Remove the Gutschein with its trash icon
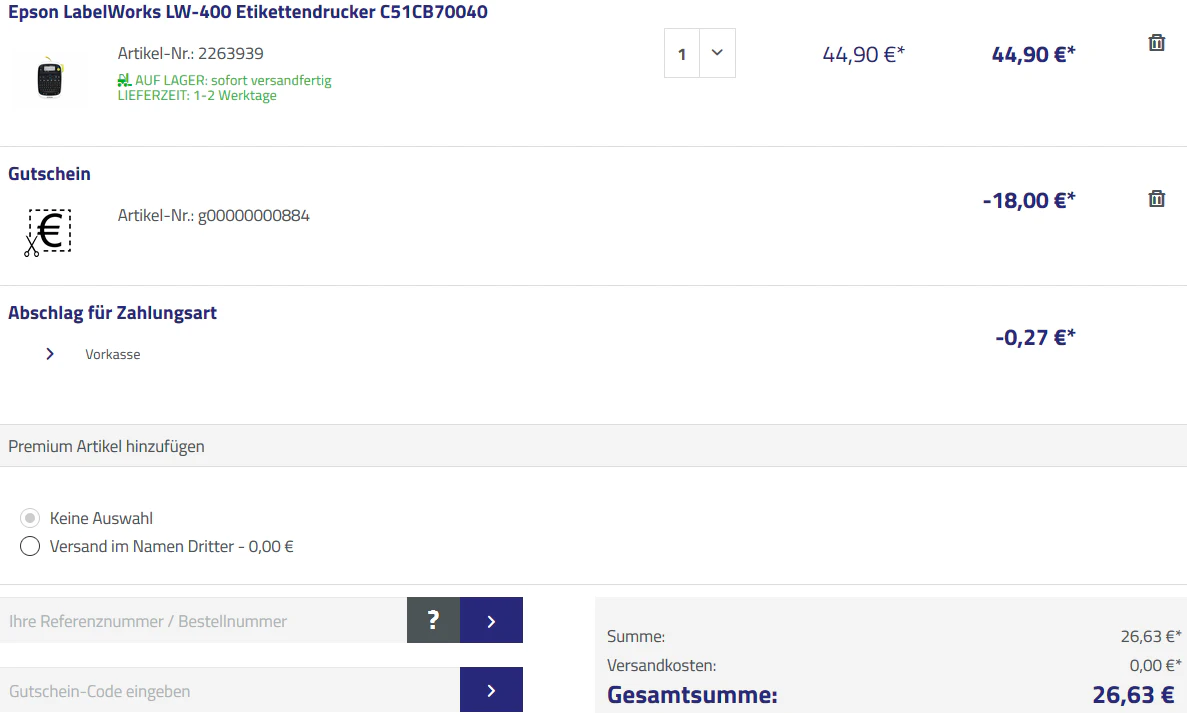Image resolution: width=1187 pixels, height=713 pixels. (1156, 199)
